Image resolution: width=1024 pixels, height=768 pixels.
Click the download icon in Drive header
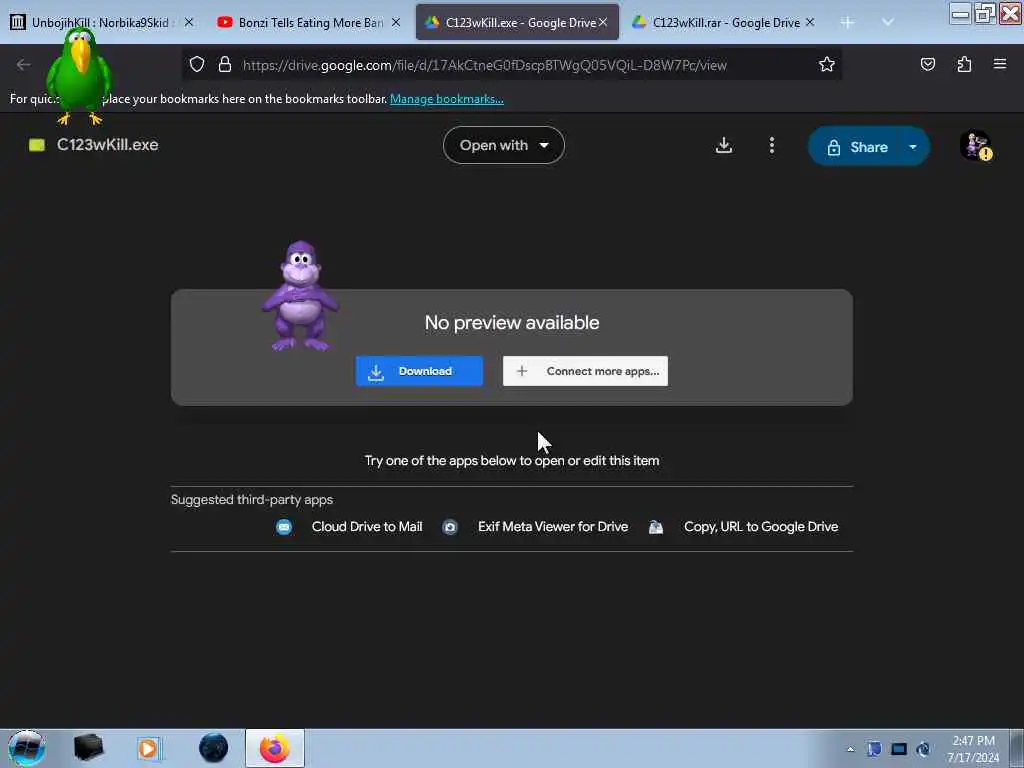tap(724, 145)
